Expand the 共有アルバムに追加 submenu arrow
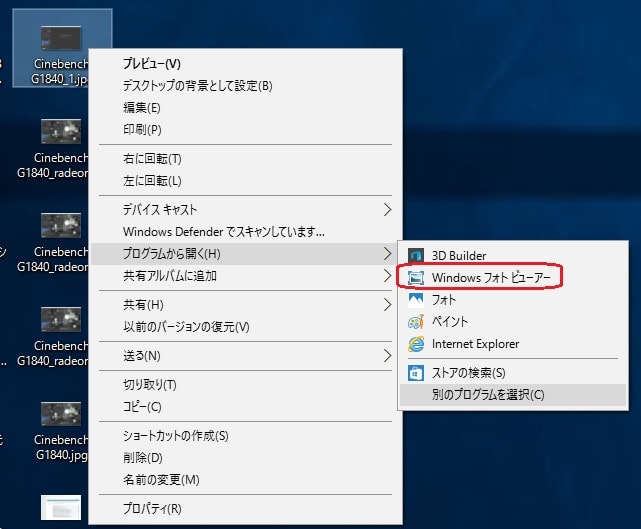The height and width of the screenshot is (529, 641). click(x=387, y=276)
